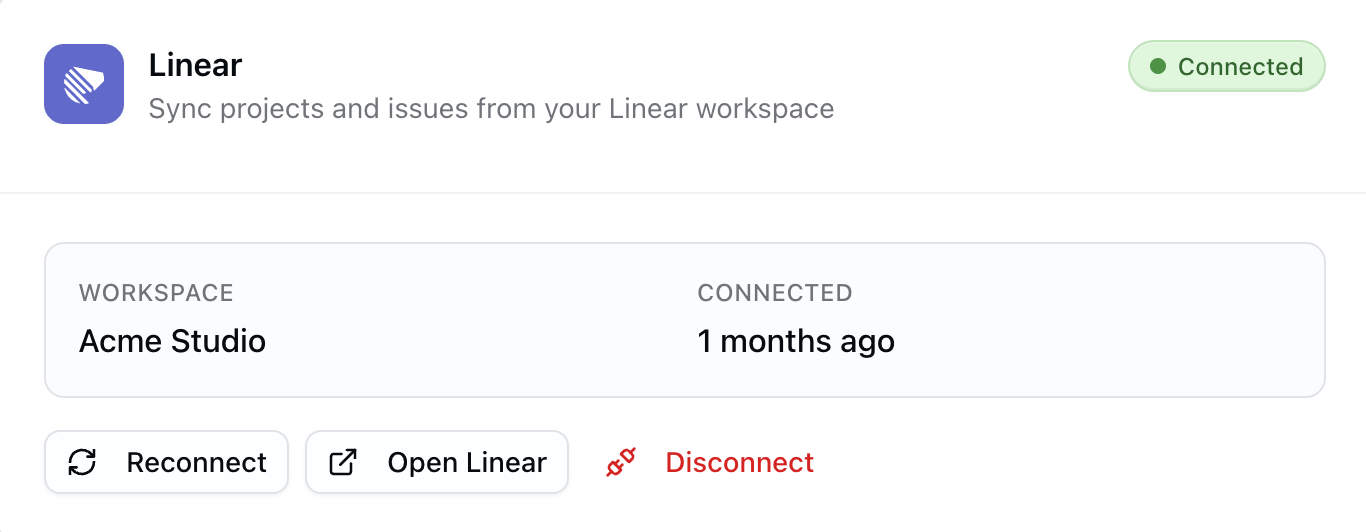Select the Acme Studio workspace name
This screenshot has width=1366, height=532.
[x=172, y=342]
